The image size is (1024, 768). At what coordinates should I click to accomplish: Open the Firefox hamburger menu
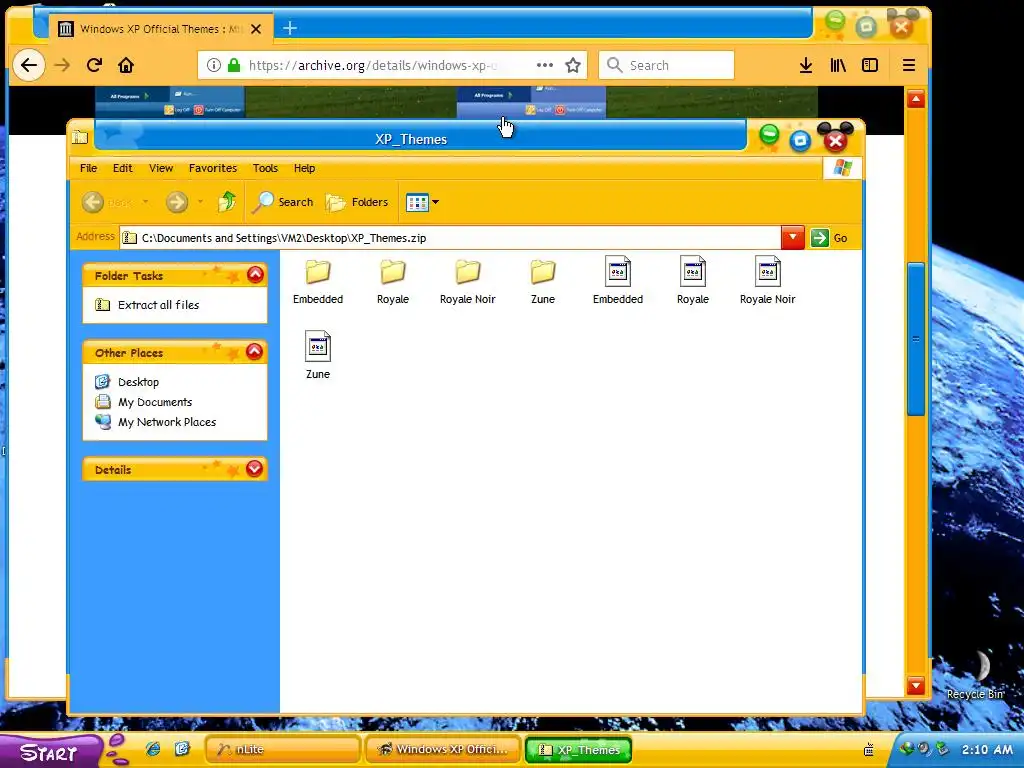[908, 65]
